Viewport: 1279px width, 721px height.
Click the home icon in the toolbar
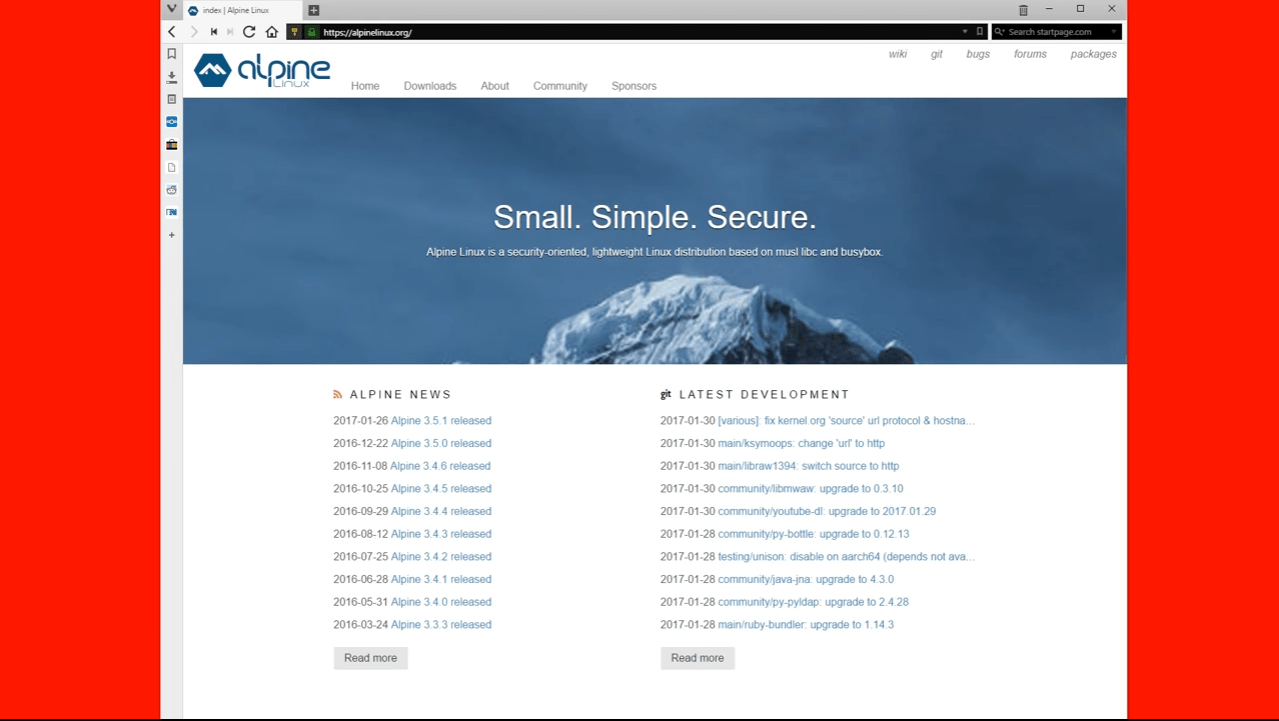[271, 31]
